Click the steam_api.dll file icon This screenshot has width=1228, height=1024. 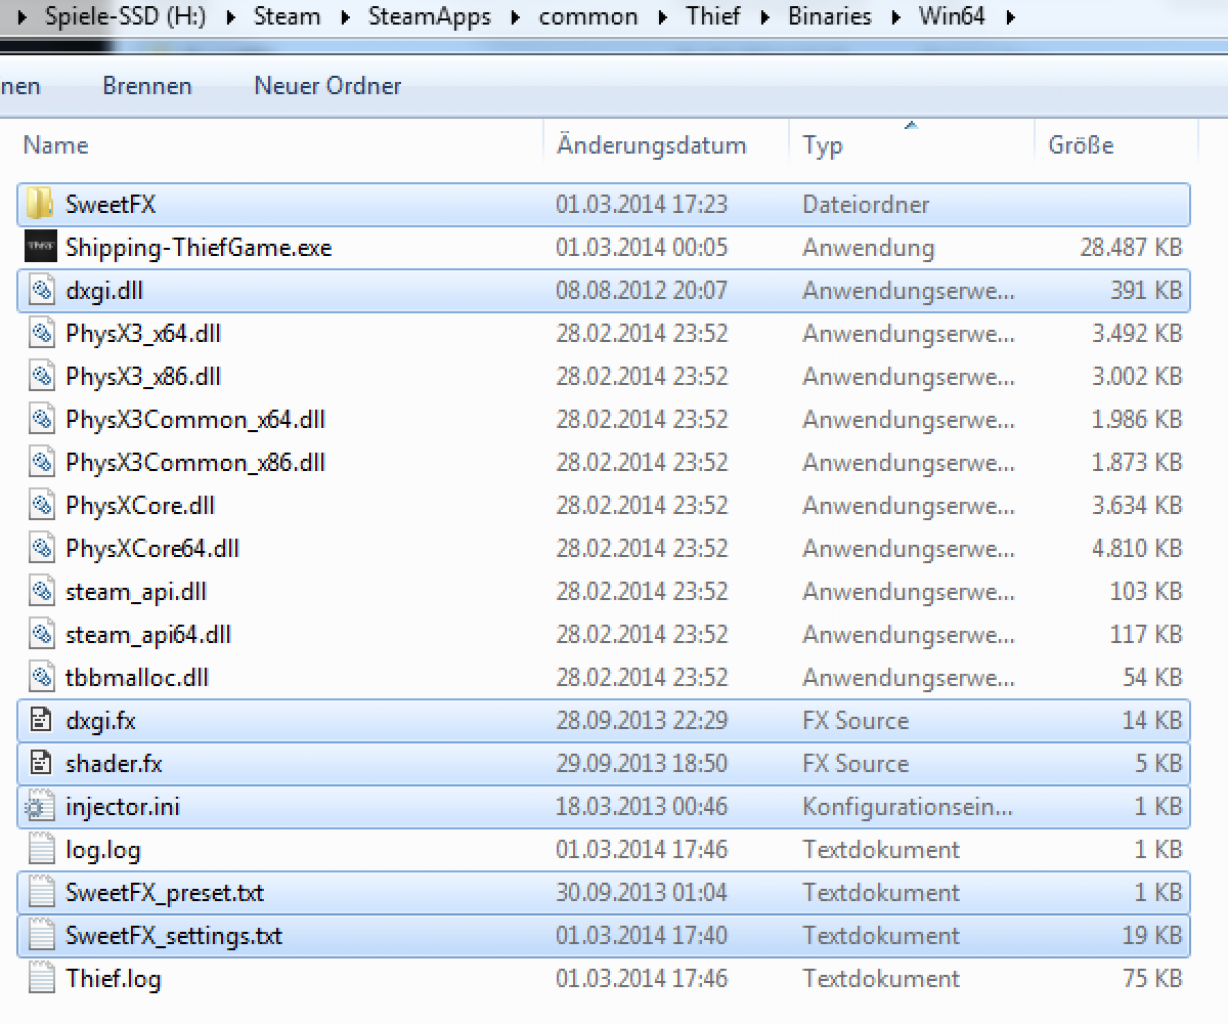[x=41, y=591]
